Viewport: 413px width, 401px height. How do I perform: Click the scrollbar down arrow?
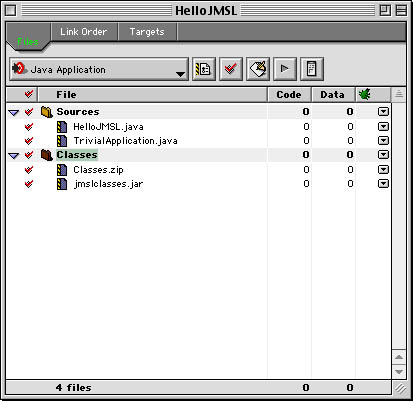pos(399,371)
